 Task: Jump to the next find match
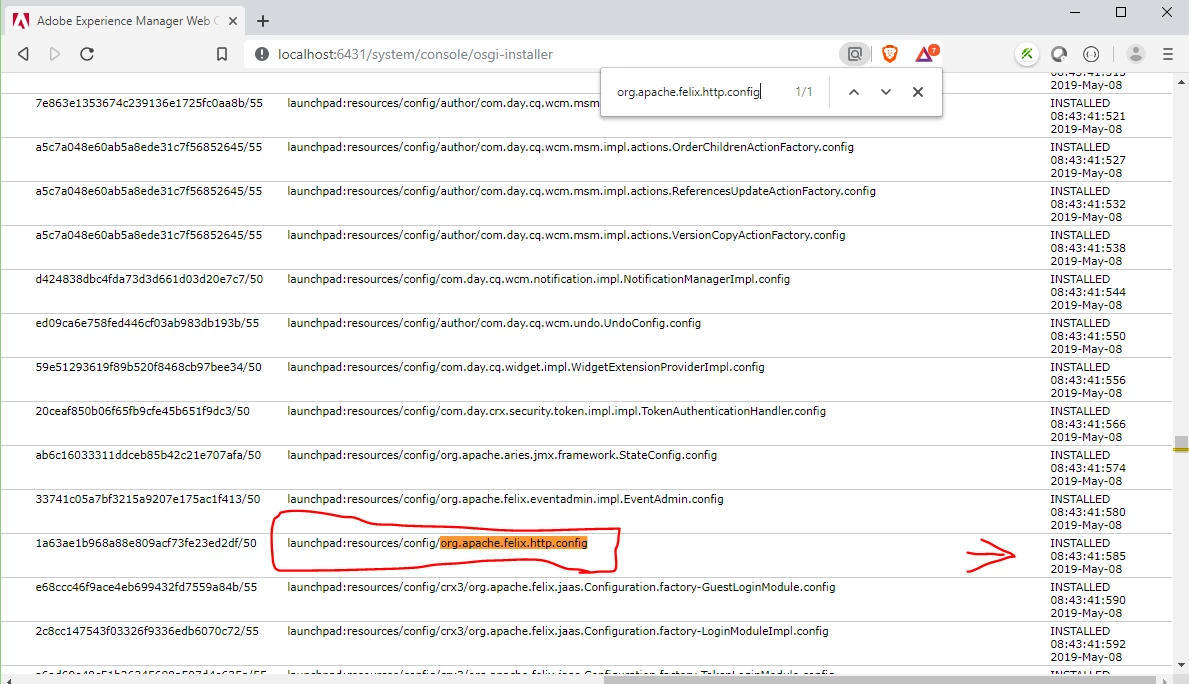pyautogui.click(x=886, y=92)
